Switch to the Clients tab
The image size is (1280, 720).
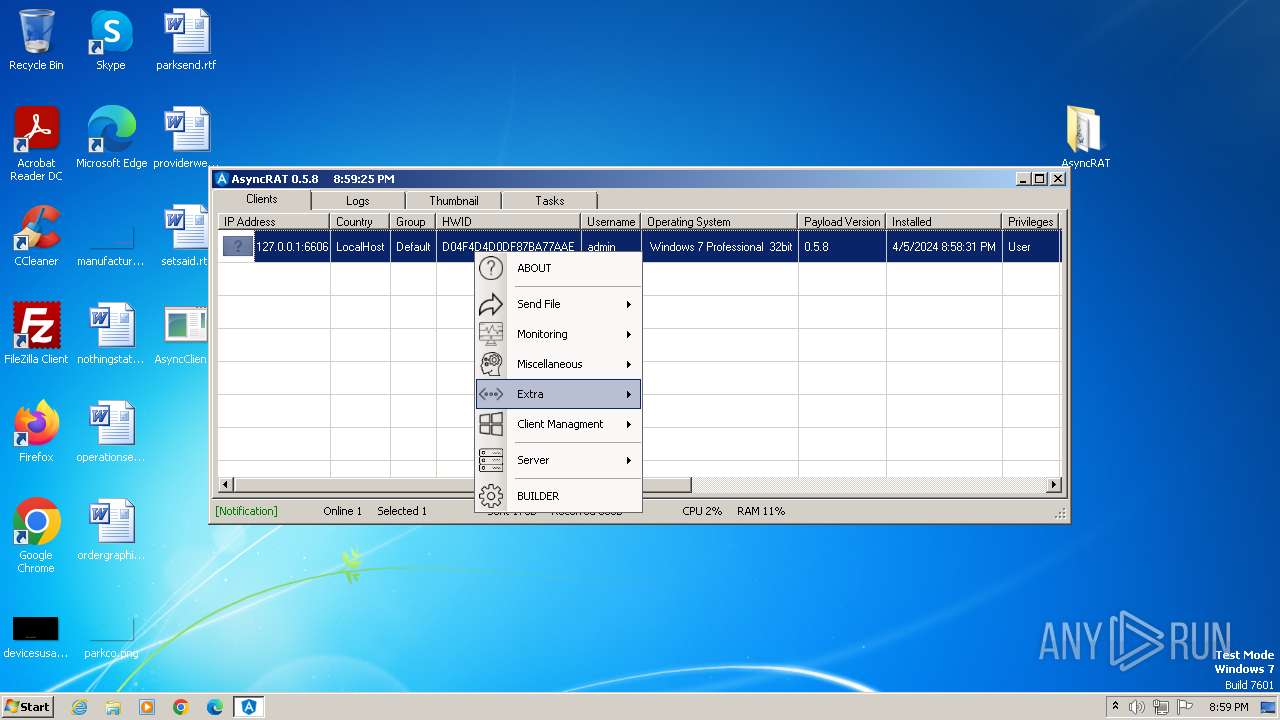[x=262, y=199]
